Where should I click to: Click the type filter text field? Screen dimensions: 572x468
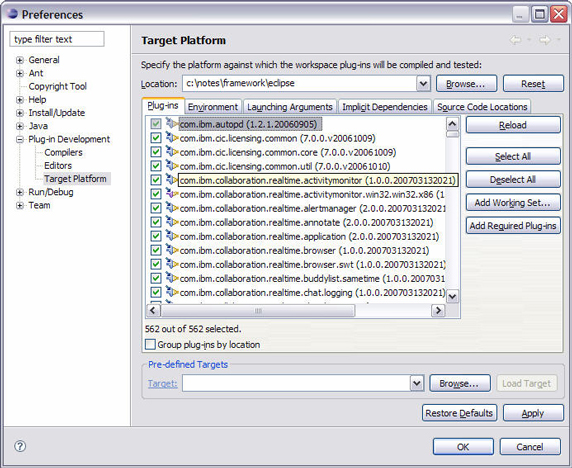[57, 39]
